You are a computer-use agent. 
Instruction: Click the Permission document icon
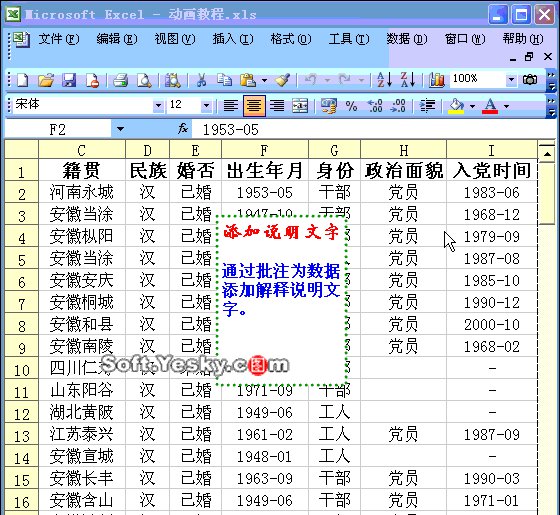click(92, 80)
